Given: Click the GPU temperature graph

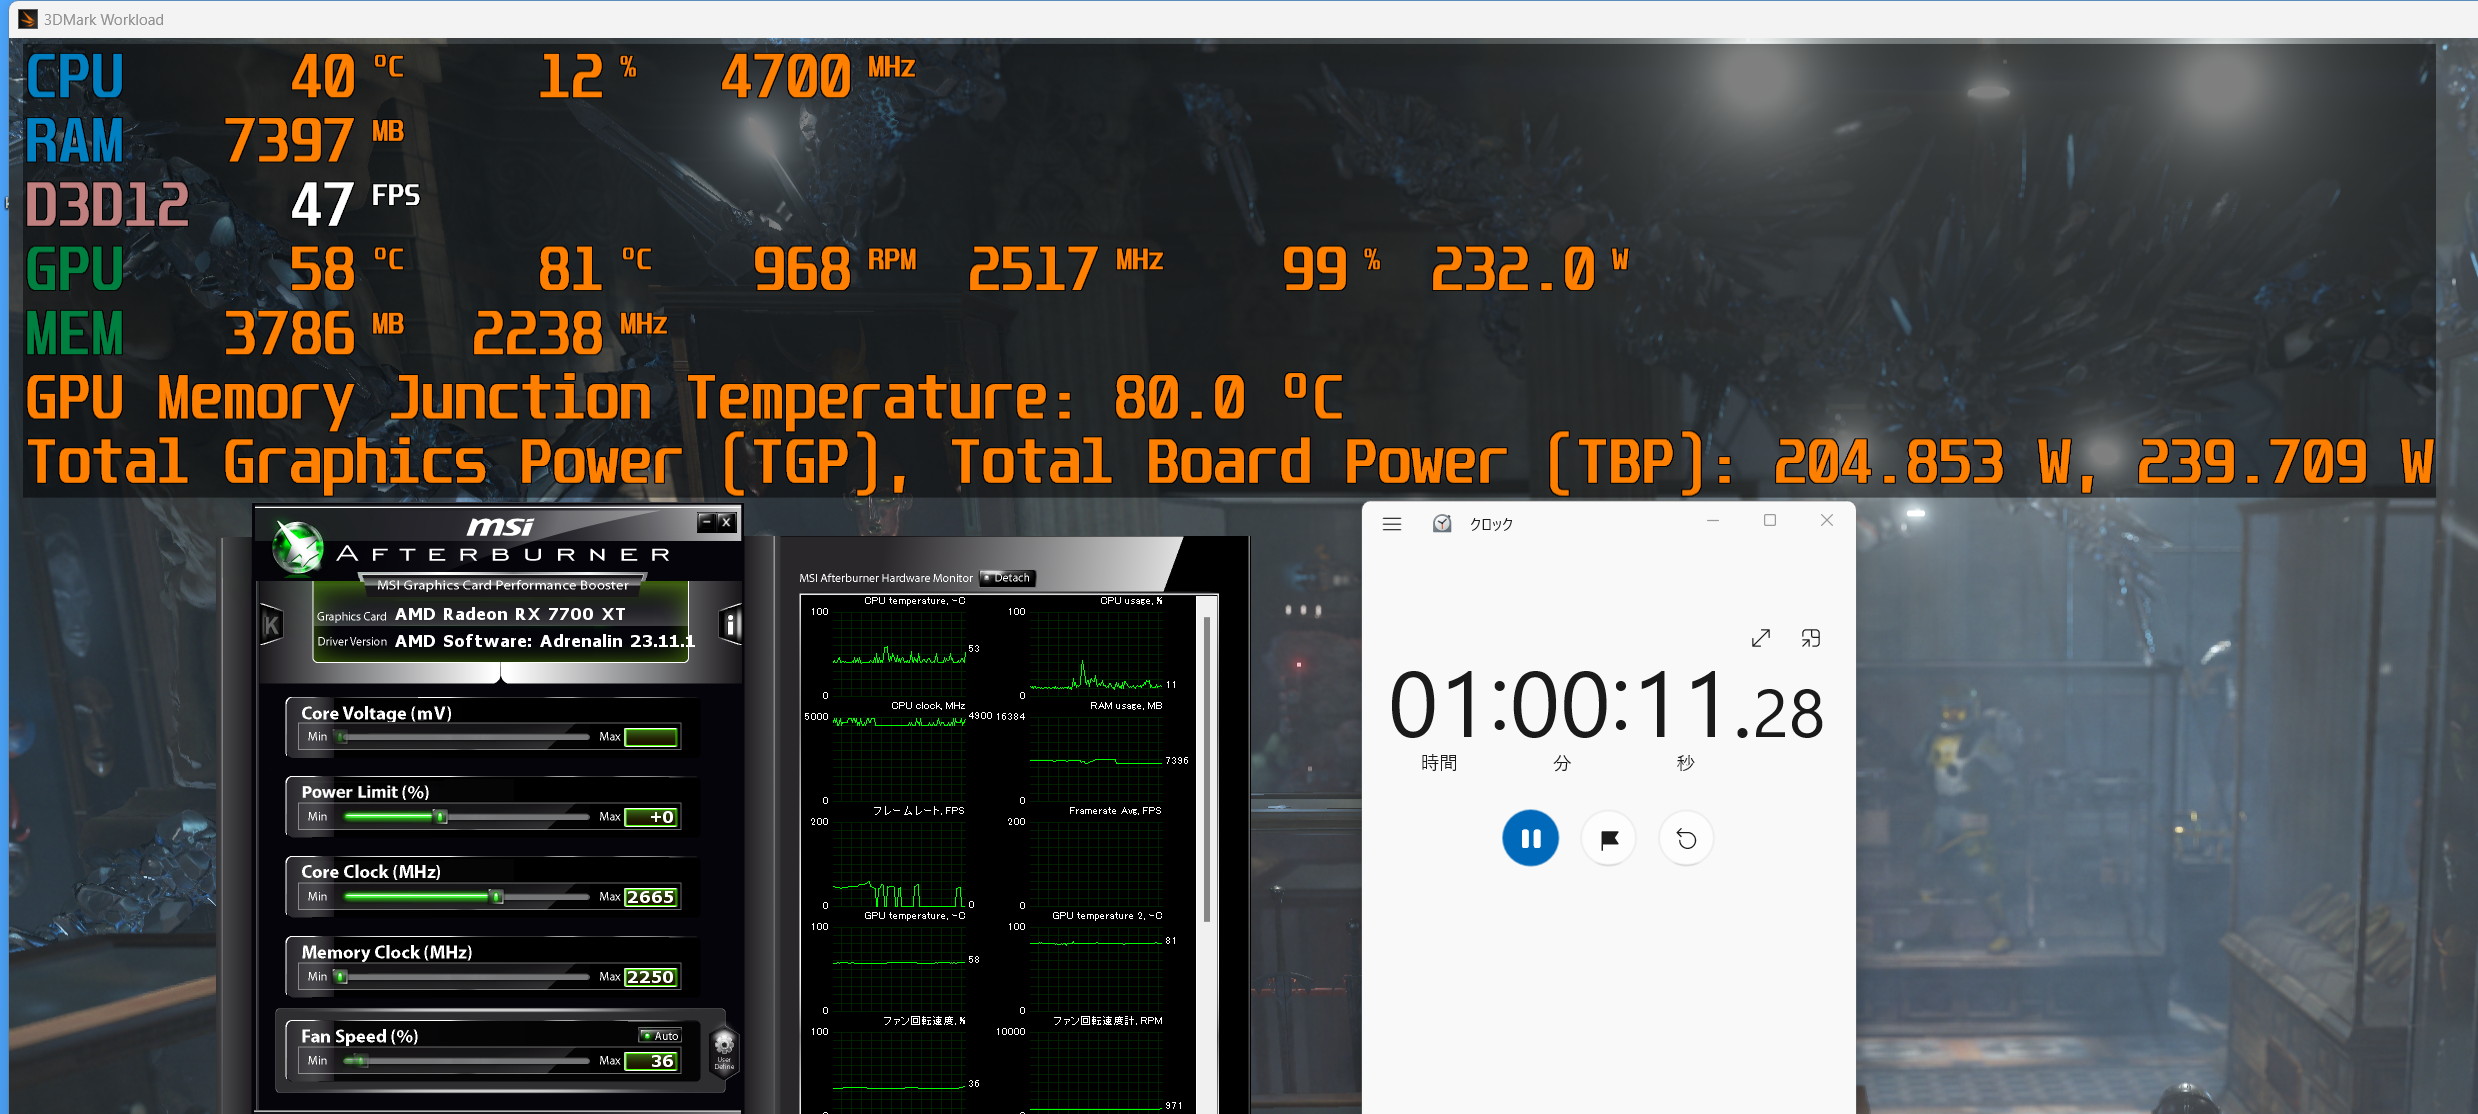Looking at the screenshot, I should click(898, 967).
